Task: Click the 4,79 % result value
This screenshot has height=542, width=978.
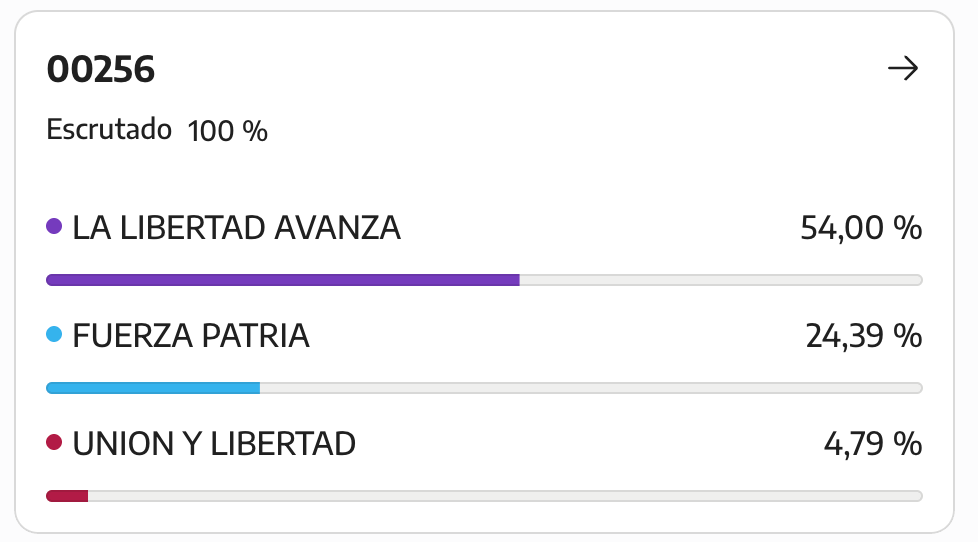Action: point(873,443)
